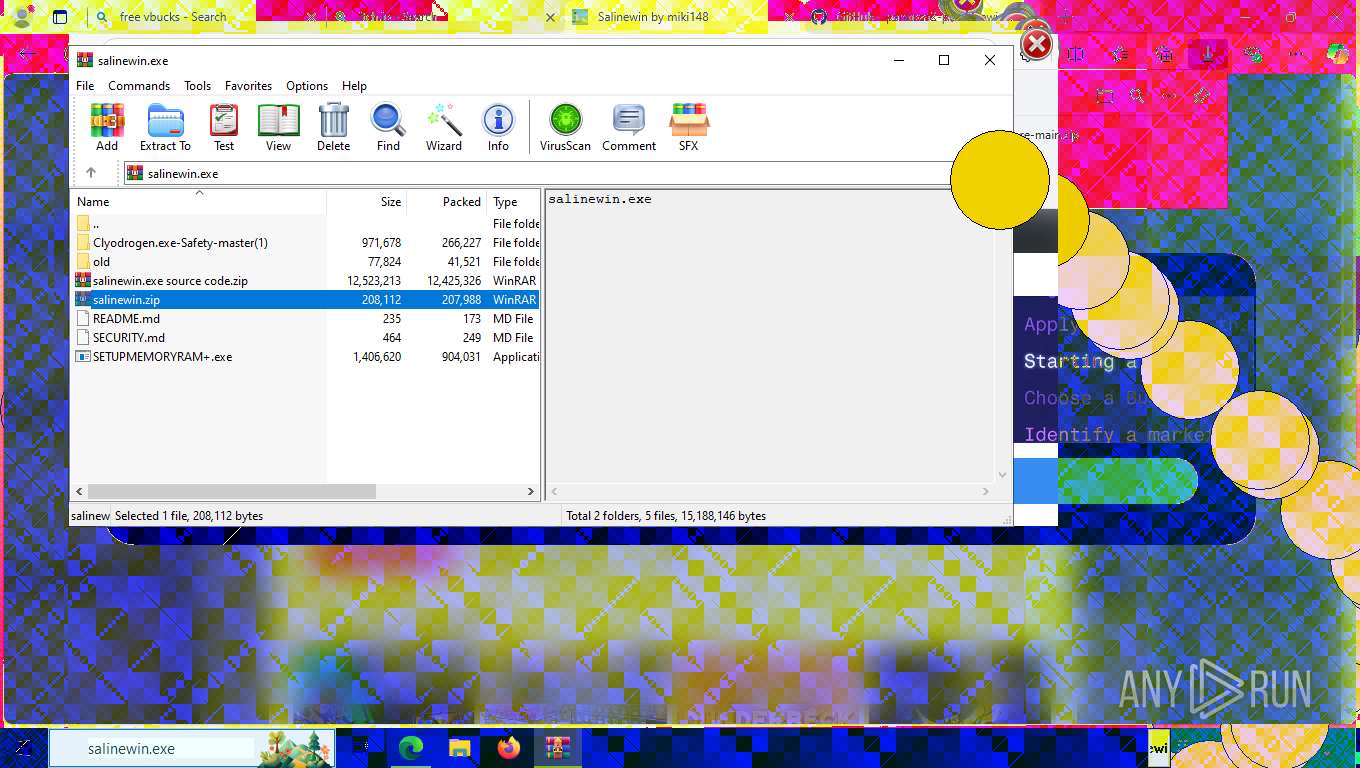Open File Explorer from the taskbar
1360x768 pixels.
pyautogui.click(x=459, y=748)
